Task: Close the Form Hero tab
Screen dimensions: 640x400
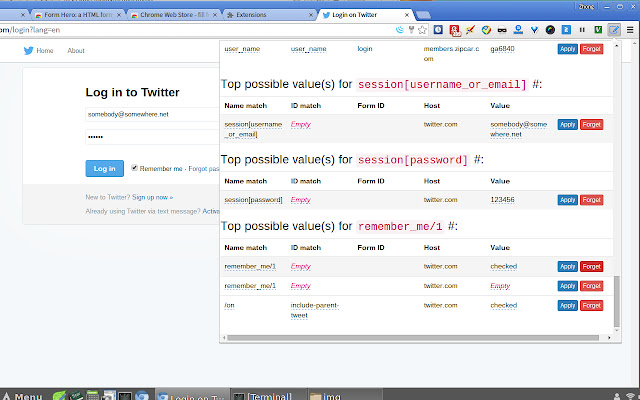Action: click(119, 15)
